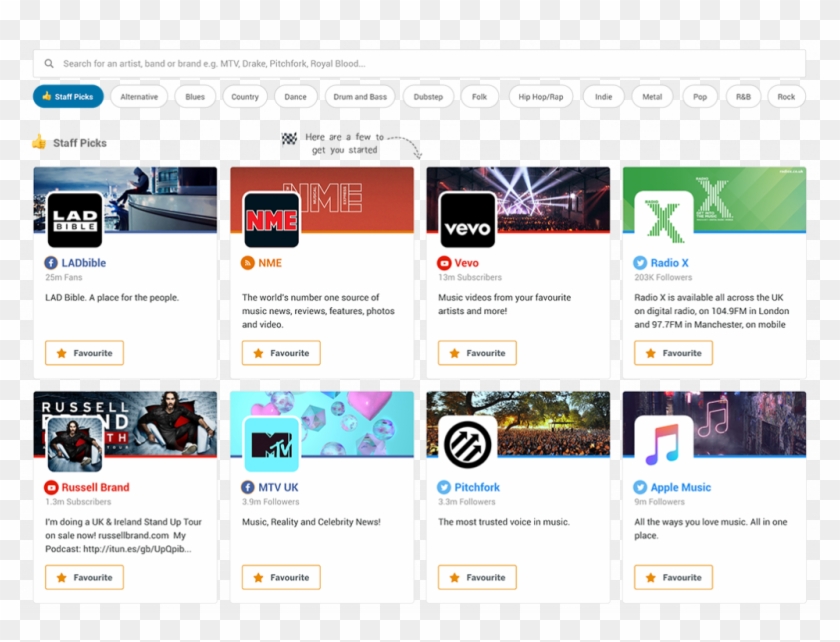Click the Vevo logo icon
This screenshot has width=840, height=642.
click(467, 220)
